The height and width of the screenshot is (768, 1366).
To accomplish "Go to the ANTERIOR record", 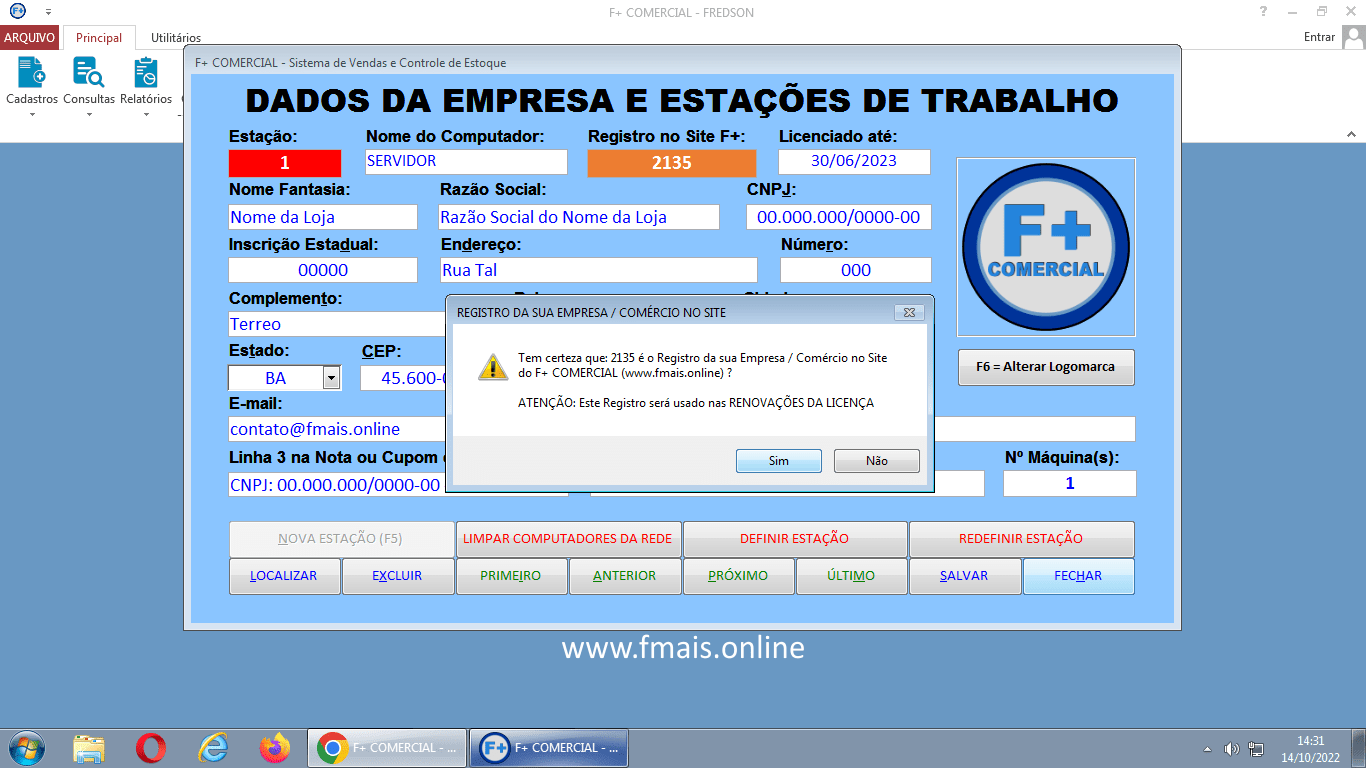I will click(x=625, y=576).
